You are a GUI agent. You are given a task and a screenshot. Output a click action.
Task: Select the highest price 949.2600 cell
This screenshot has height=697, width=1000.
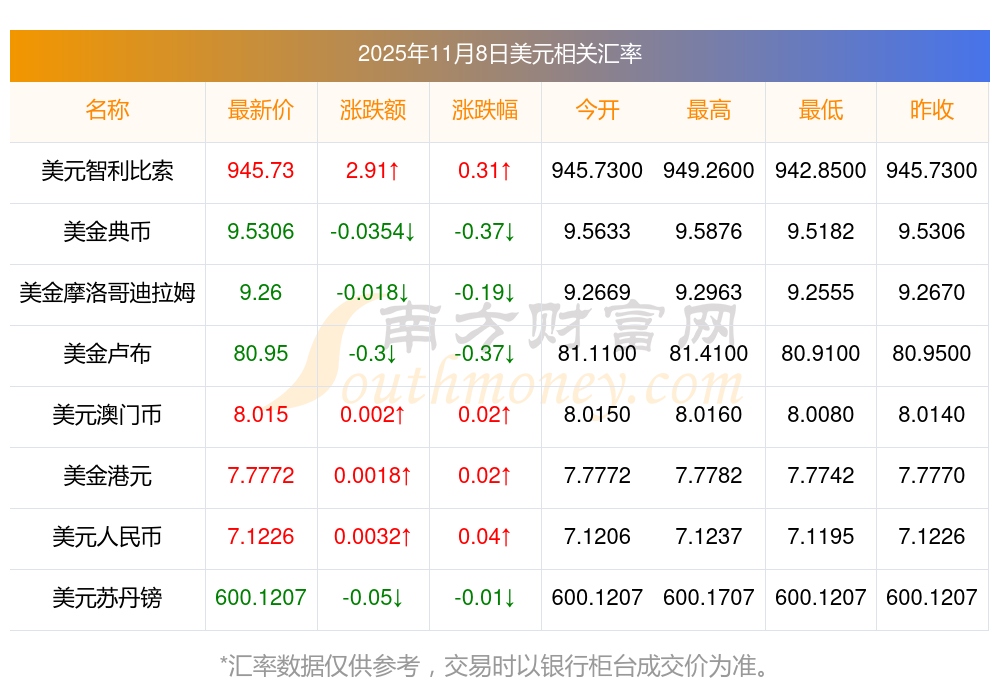709,171
